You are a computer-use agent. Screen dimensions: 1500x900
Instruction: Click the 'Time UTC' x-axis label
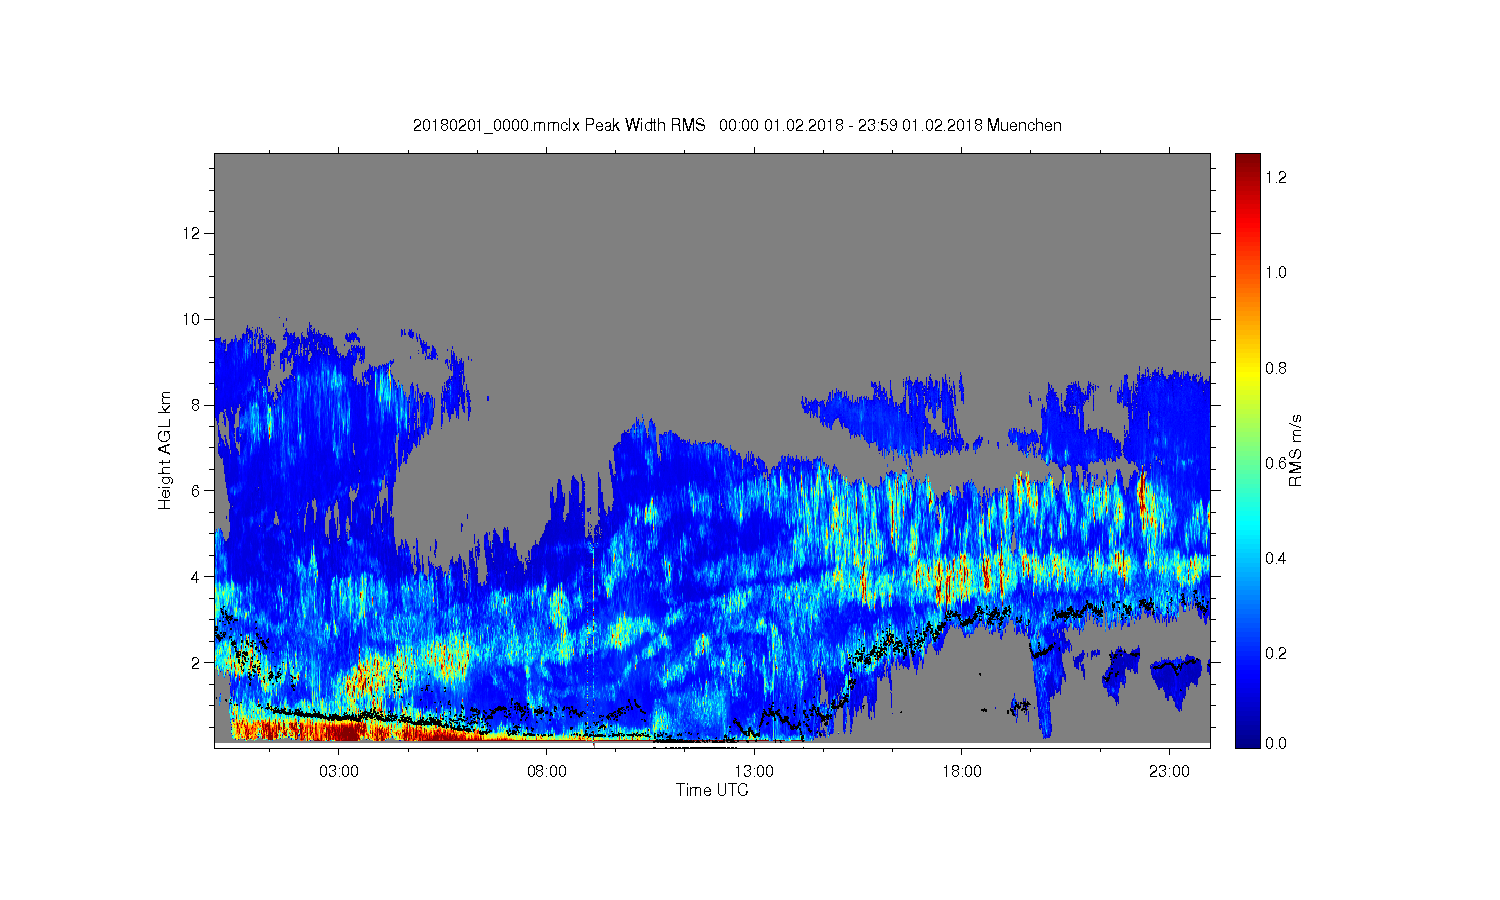(712, 790)
